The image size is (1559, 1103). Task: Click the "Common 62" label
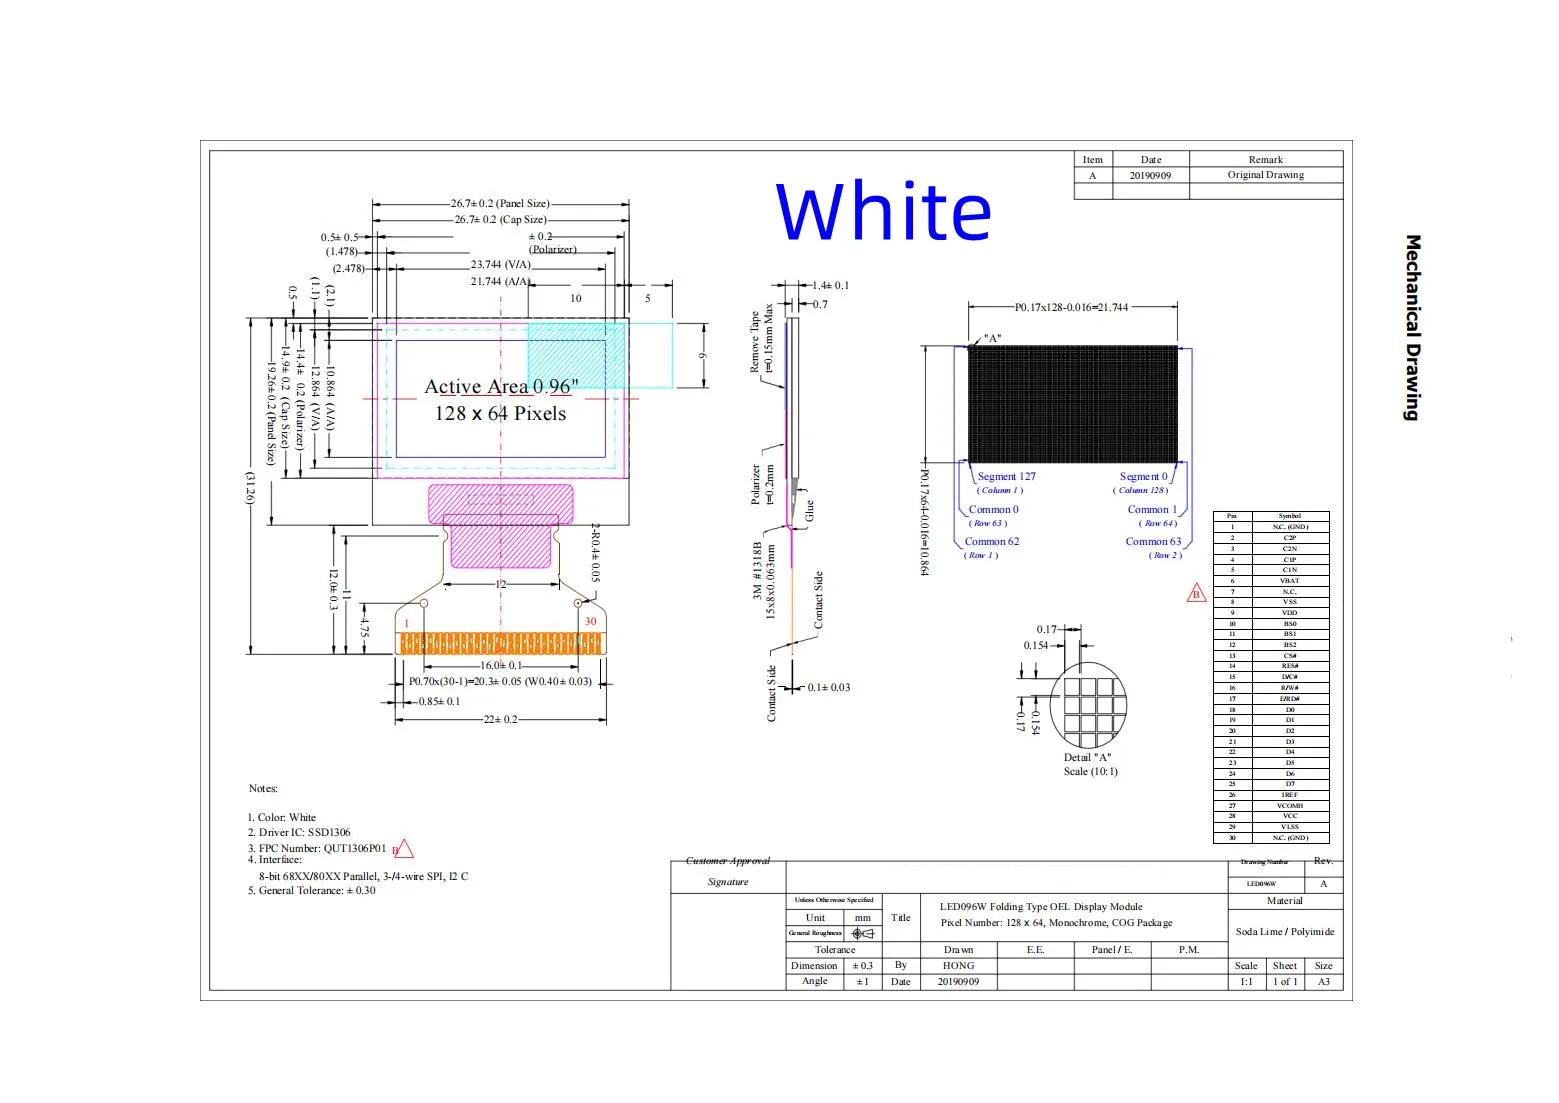click(x=992, y=541)
